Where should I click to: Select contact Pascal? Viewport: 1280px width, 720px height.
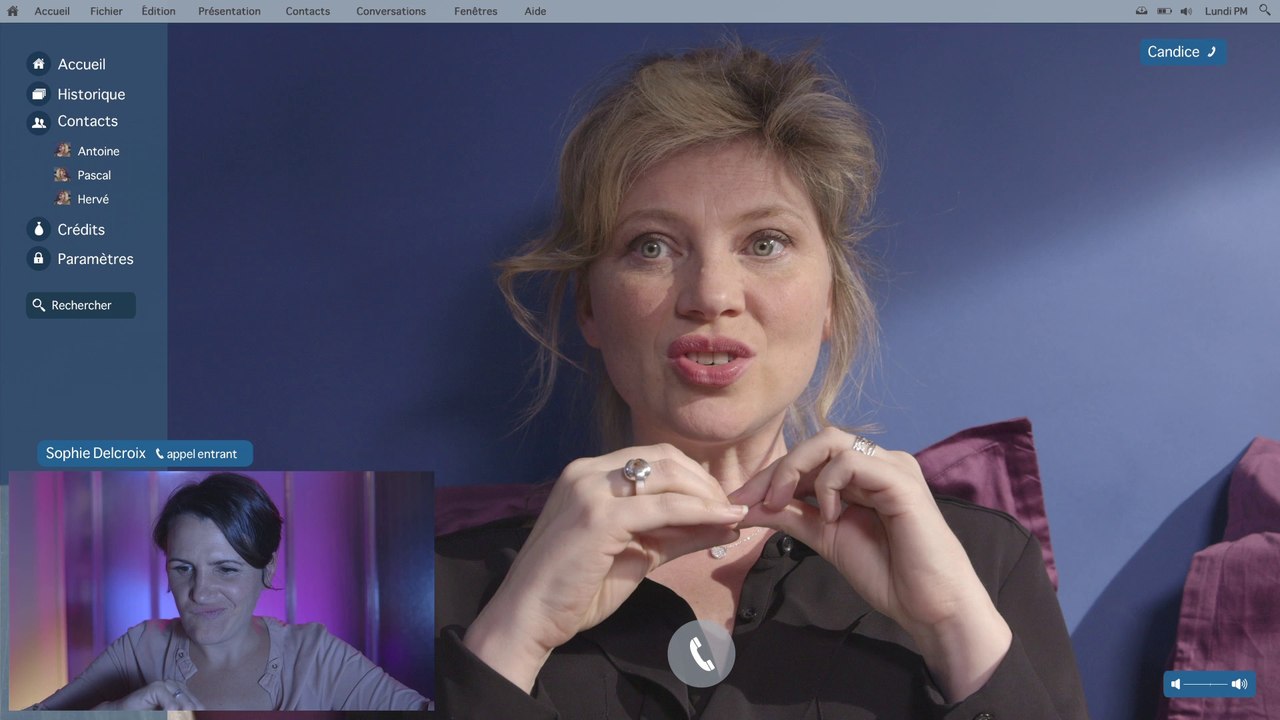point(83,175)
